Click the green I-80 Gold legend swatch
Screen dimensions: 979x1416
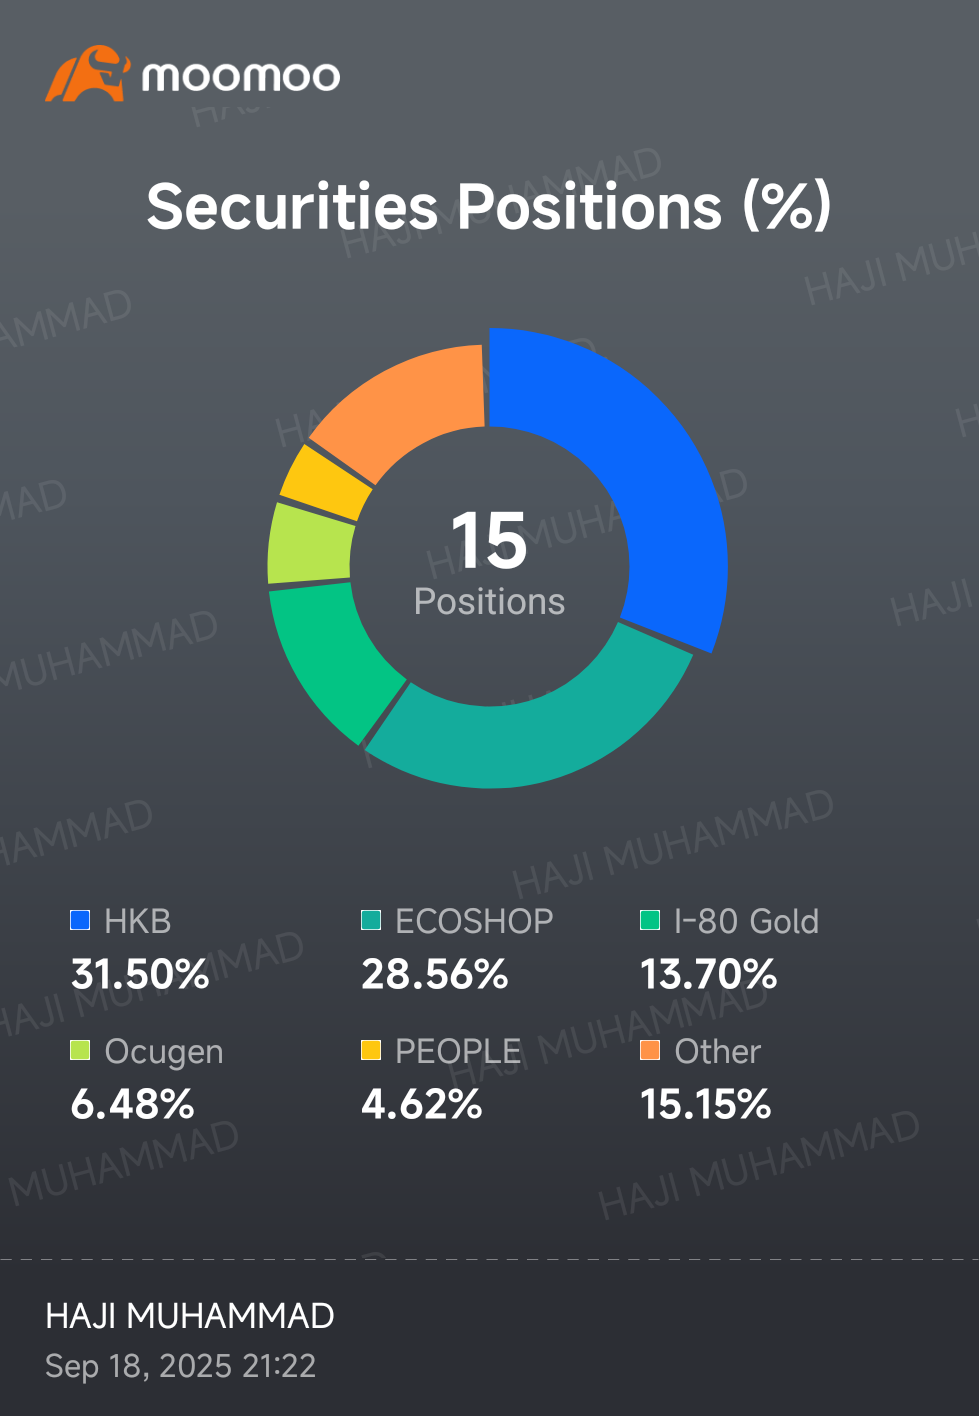coord(650,920)
